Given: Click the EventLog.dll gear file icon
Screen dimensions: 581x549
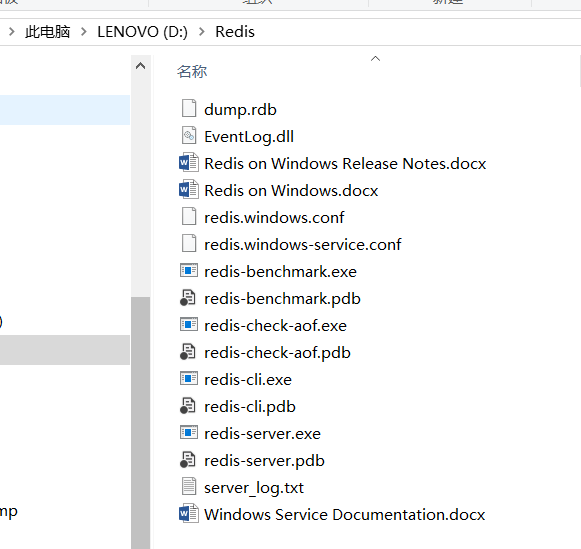Looking at the screenshot, I should click(x=189, y=136).
